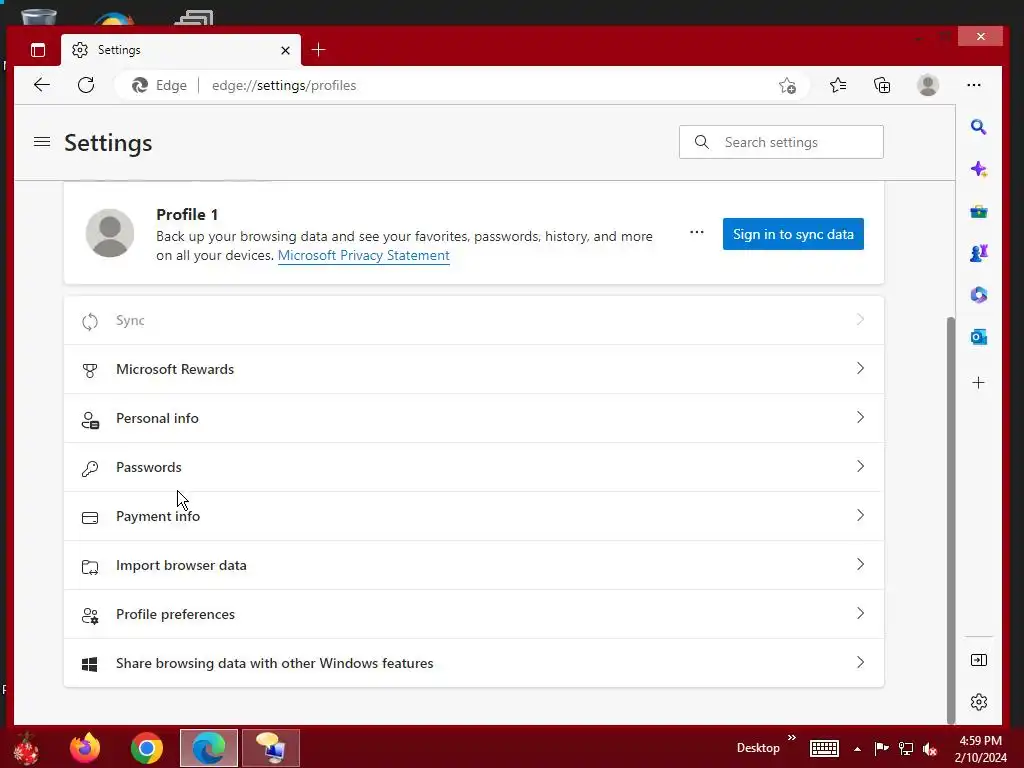
Task: Expand the Import browser data chevron
Action: [860, 564]
